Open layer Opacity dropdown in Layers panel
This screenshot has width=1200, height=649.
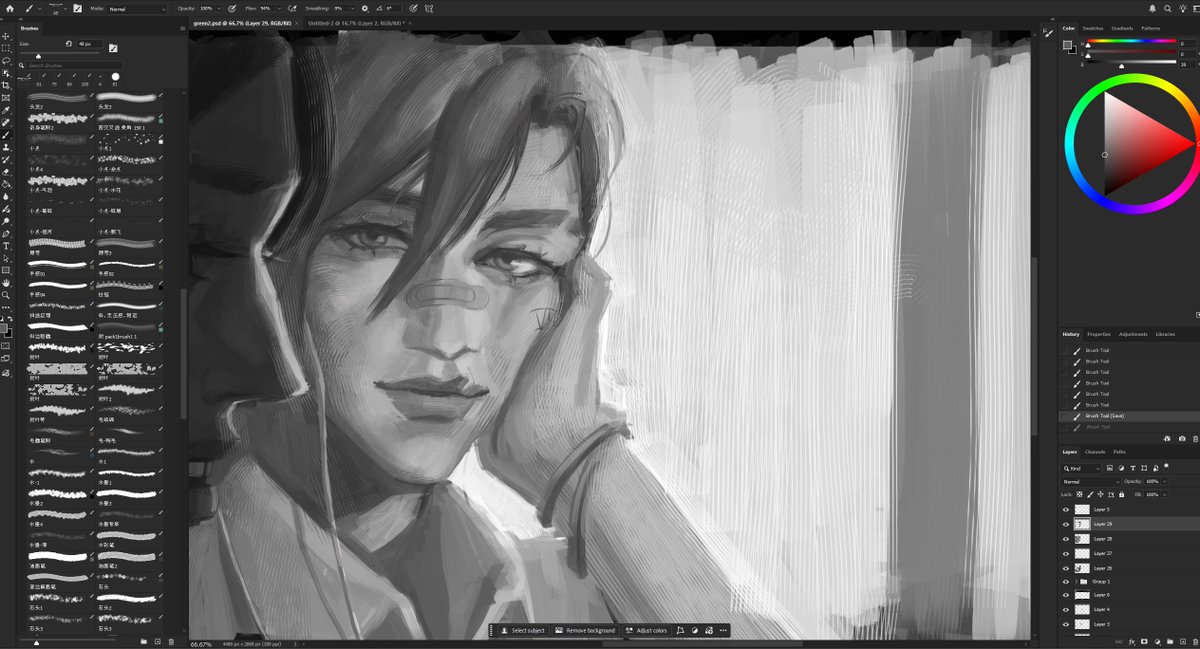tap(1164, 481)
